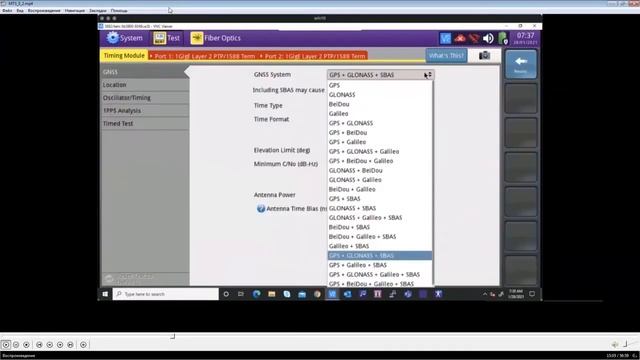640x360 pixels.
Task: Pick GLONASS + Galileo option
Action: [x=380, y=180]
